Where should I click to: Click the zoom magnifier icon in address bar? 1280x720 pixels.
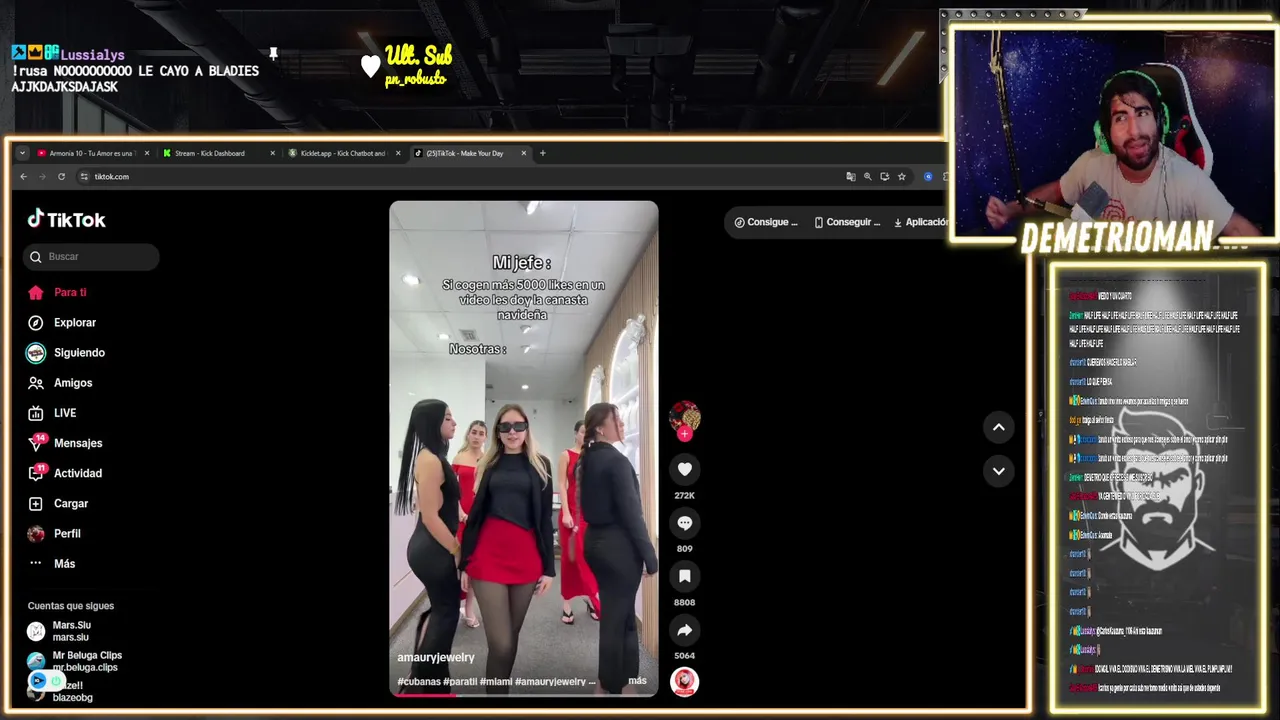point(868,177)
